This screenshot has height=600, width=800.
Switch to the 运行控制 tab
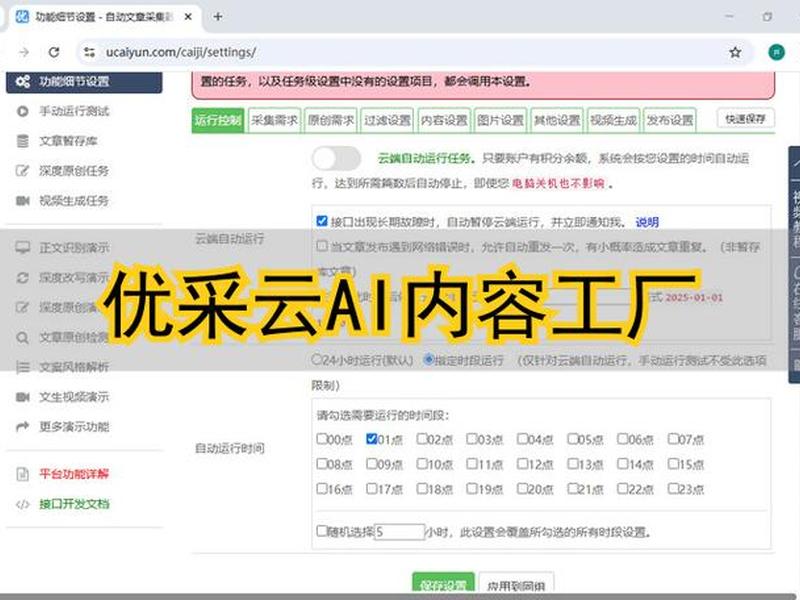pyautogui.click(x=218, y=120)
